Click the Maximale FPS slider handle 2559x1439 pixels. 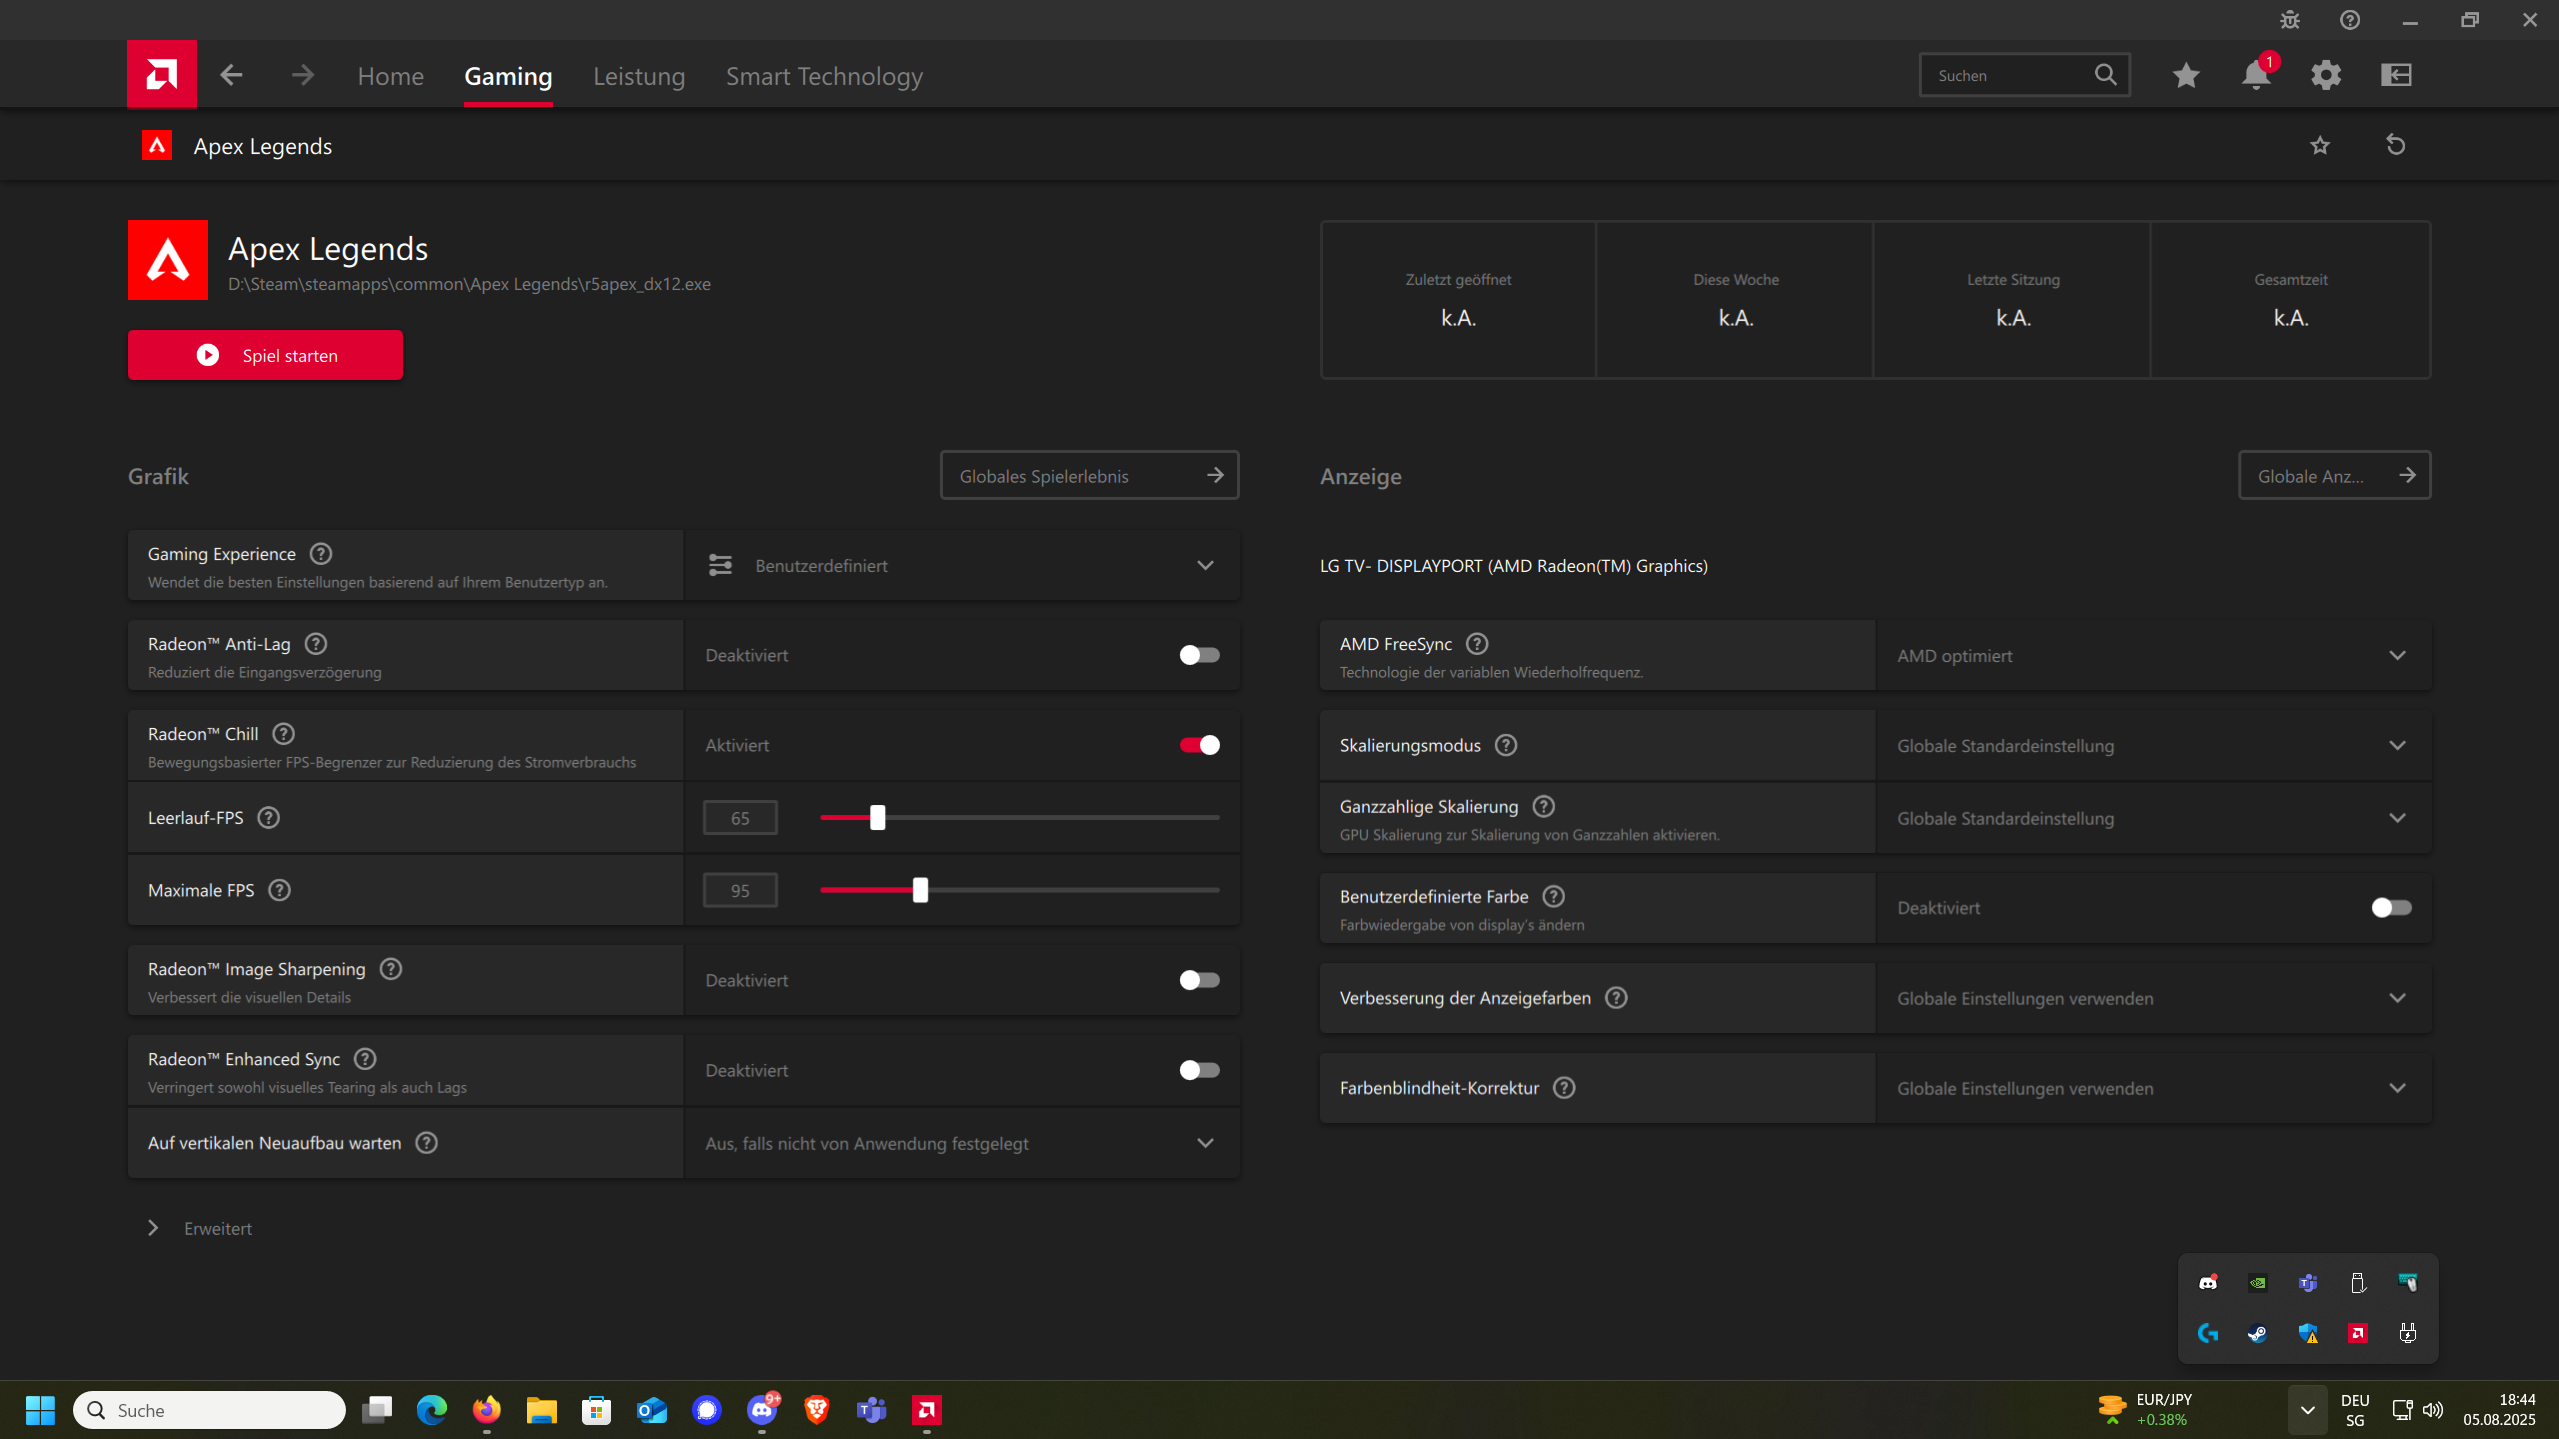920,890
